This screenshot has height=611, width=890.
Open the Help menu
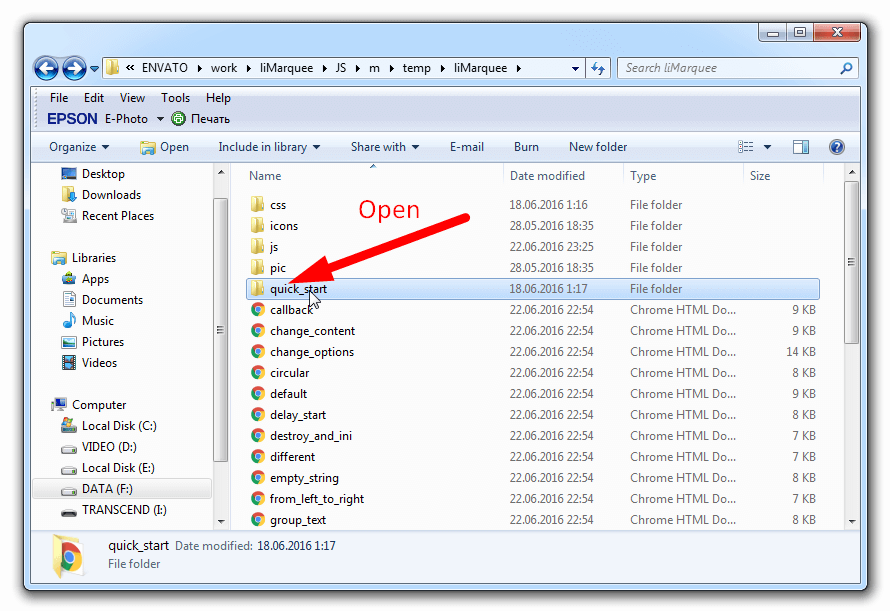(218, 98)
